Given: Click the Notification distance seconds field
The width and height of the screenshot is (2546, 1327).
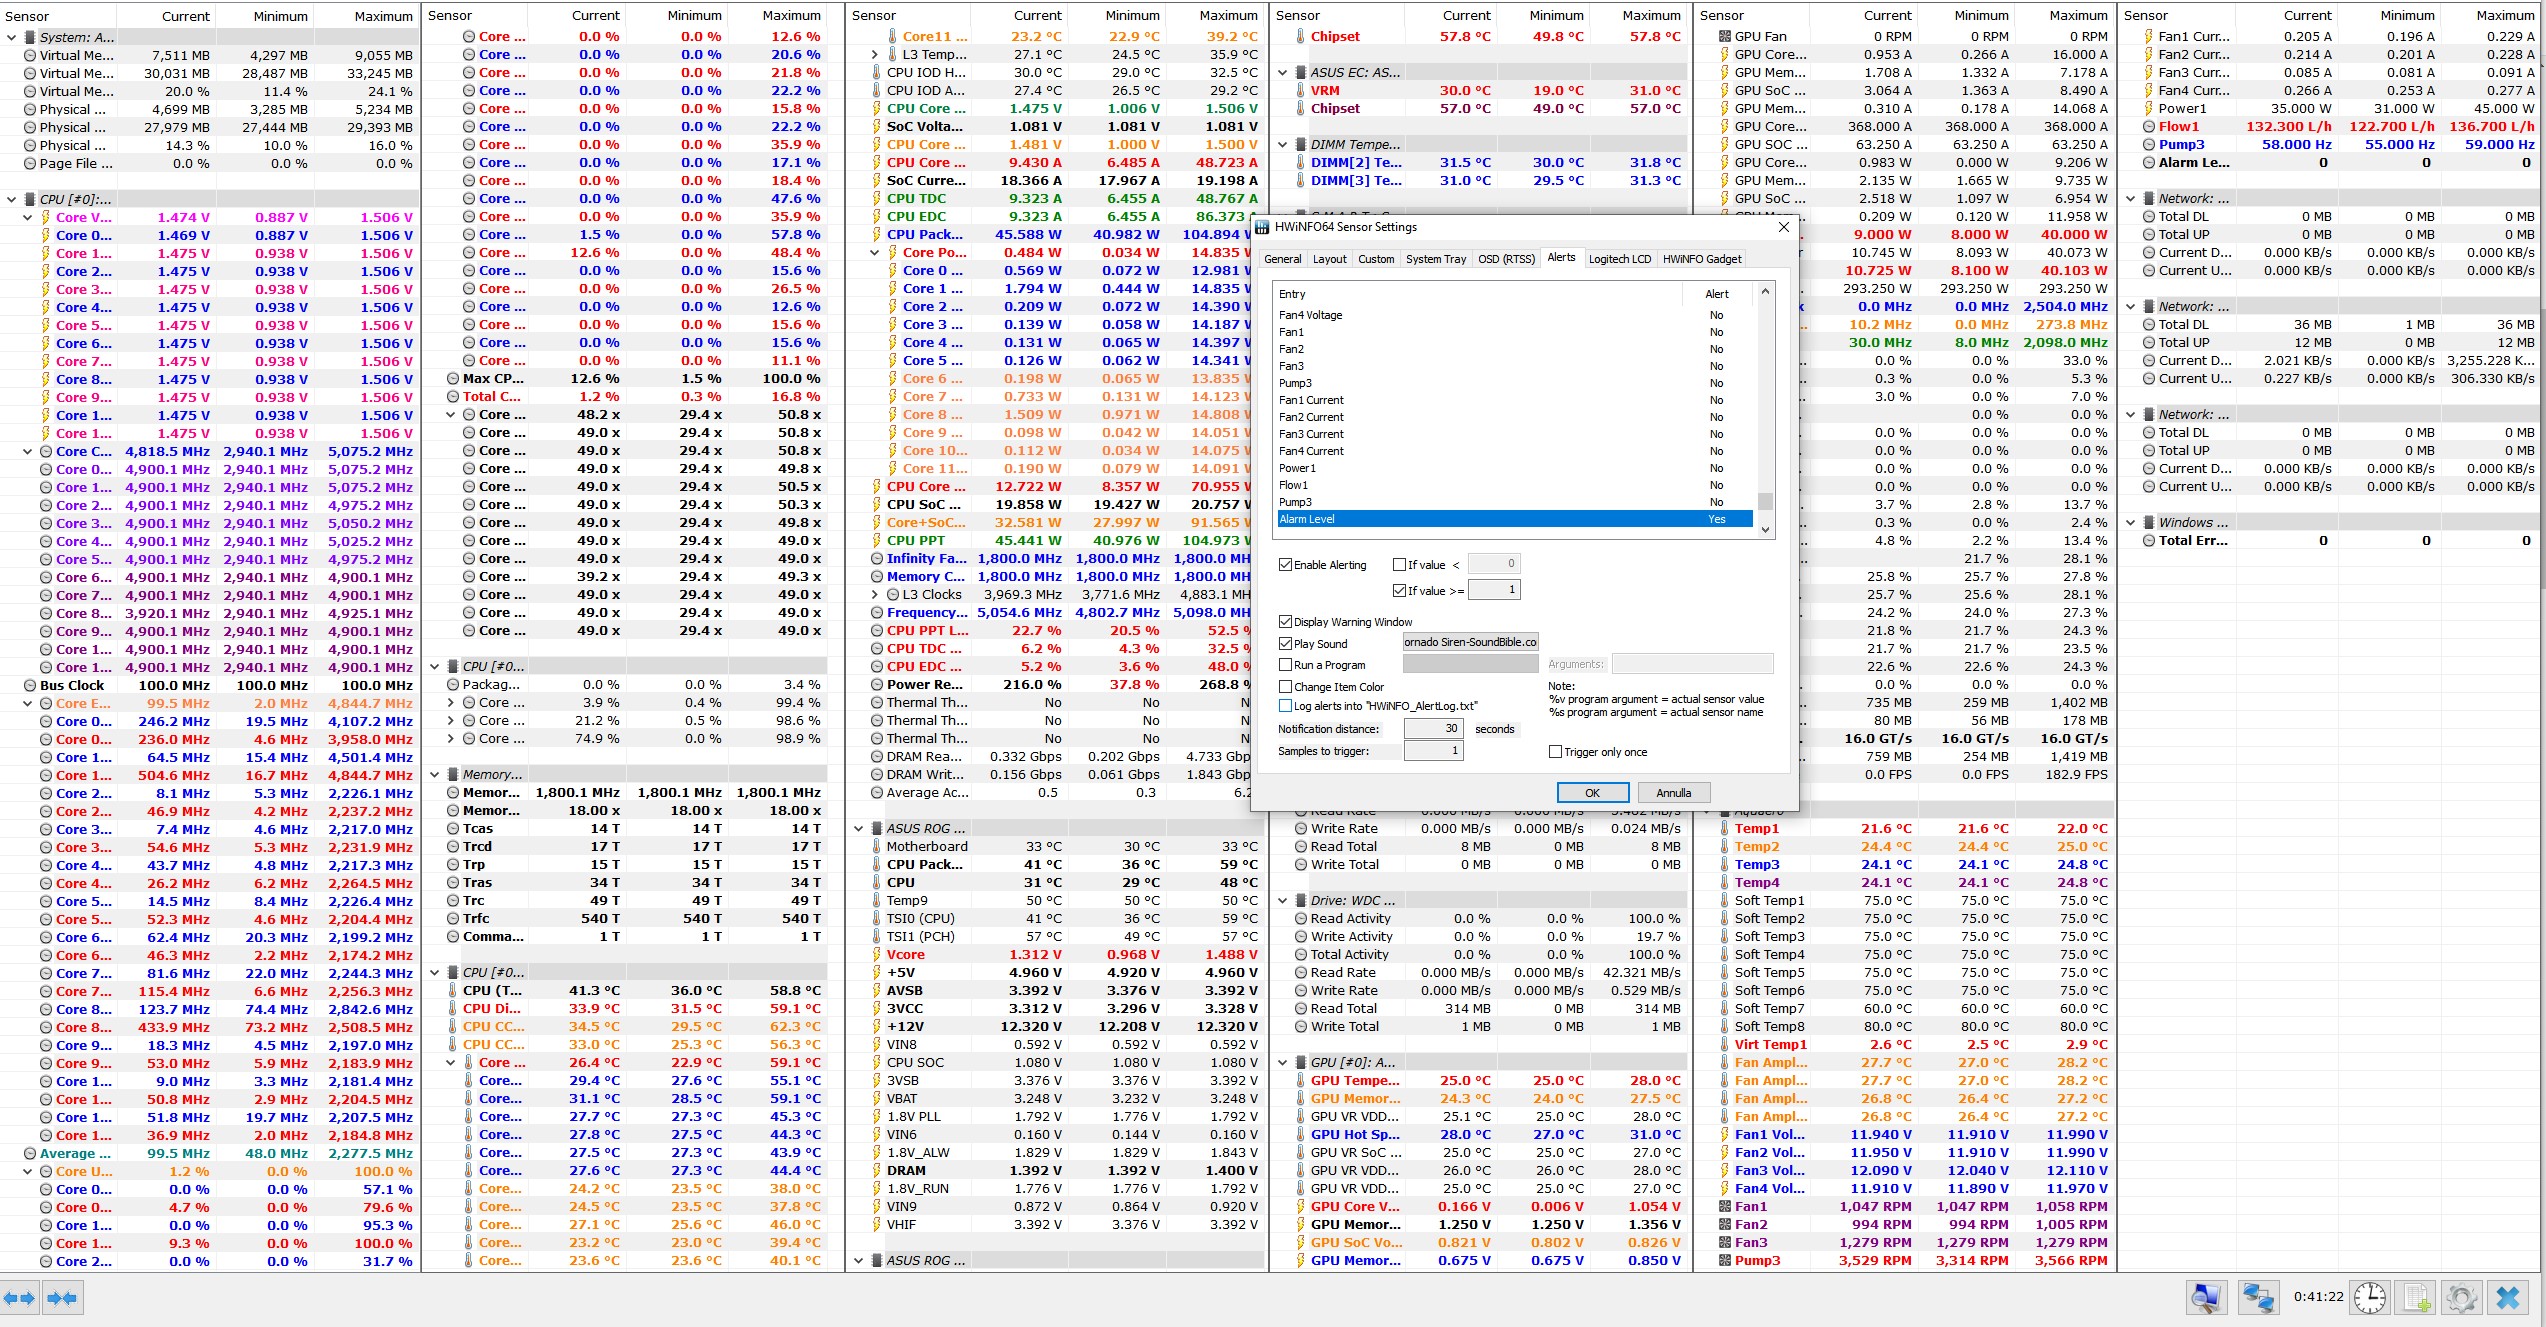Looking at the screenshot, I should click(x=1433, y=729).
